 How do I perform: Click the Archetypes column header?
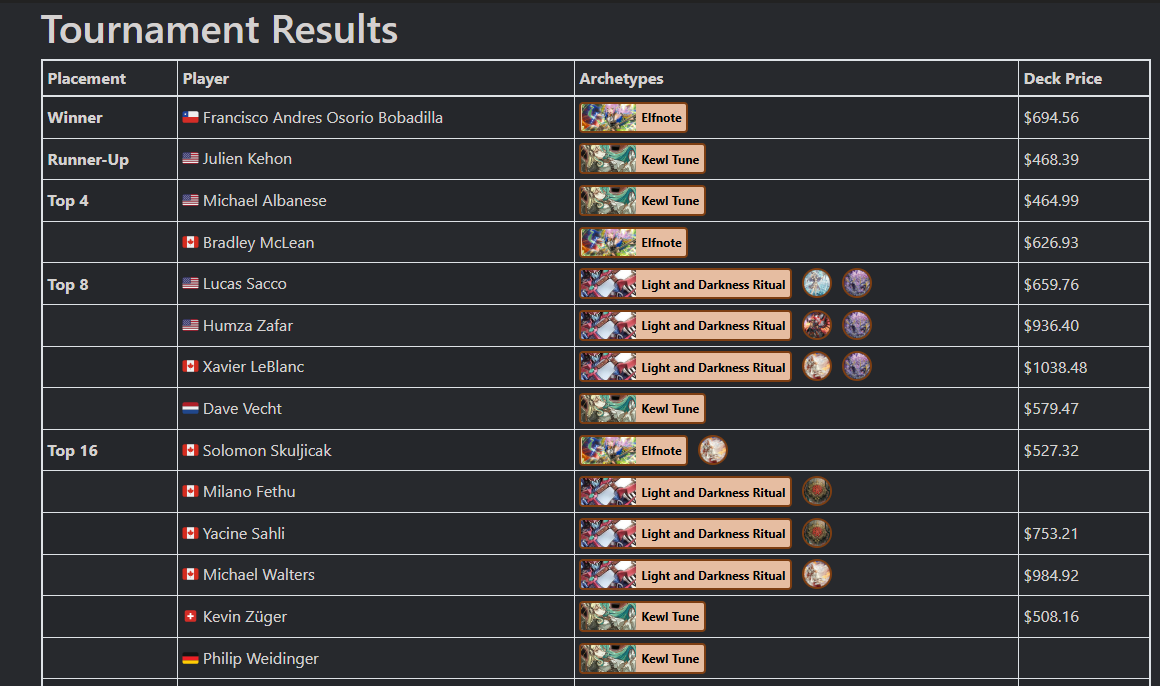click(621, 78)
